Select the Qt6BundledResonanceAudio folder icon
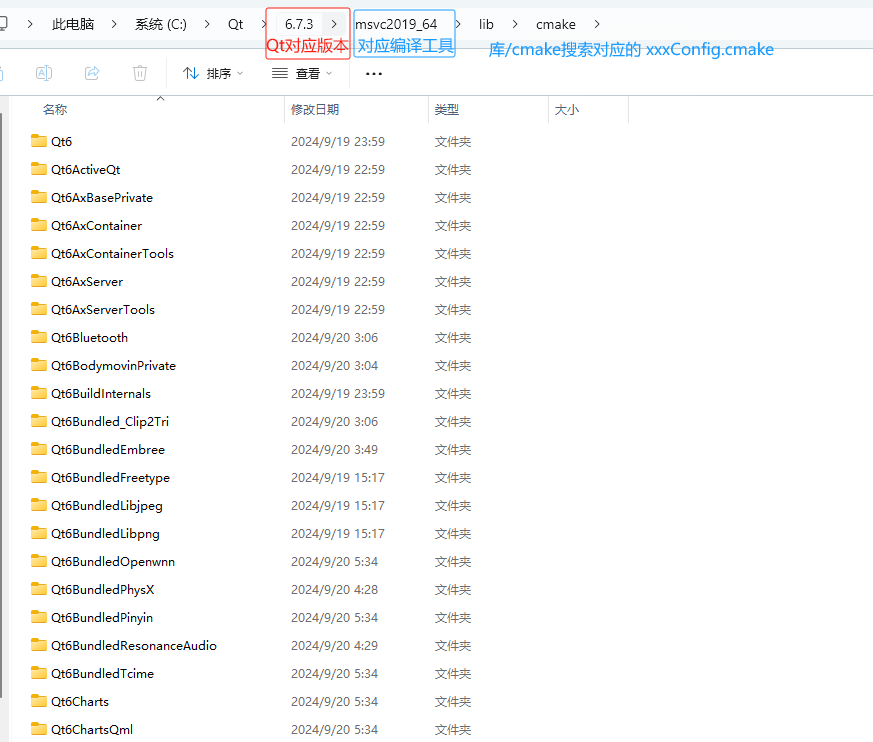This screenshot has height=742, width=873. click(x=39, y=645)
